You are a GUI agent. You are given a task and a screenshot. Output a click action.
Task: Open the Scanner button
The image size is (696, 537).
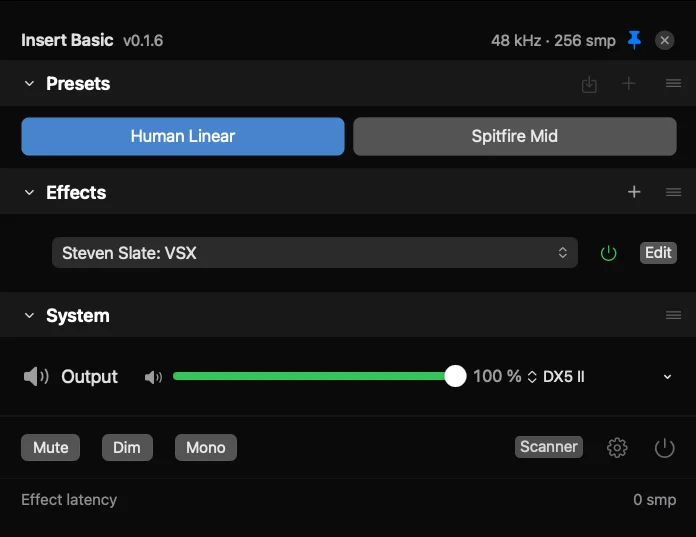pyautogui.click(x=549, y=447)
